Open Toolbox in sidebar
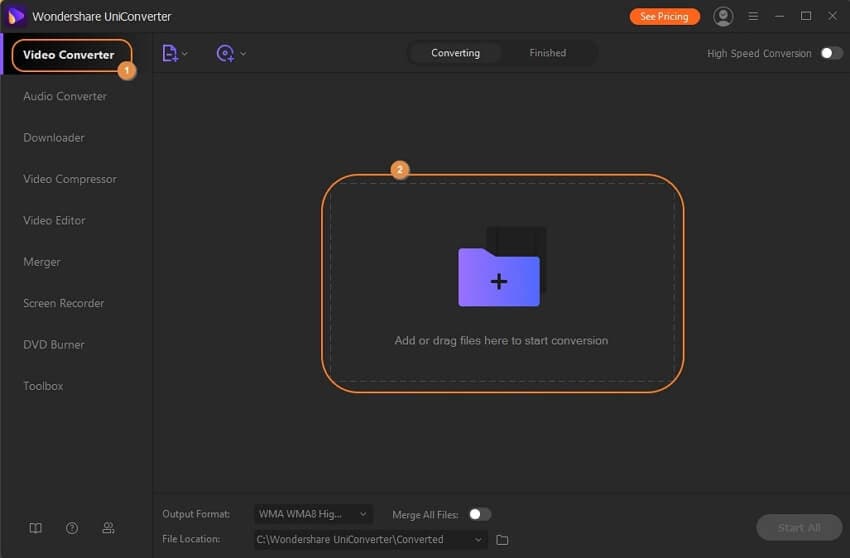850x558 pixels. click(x=43, y=386)
